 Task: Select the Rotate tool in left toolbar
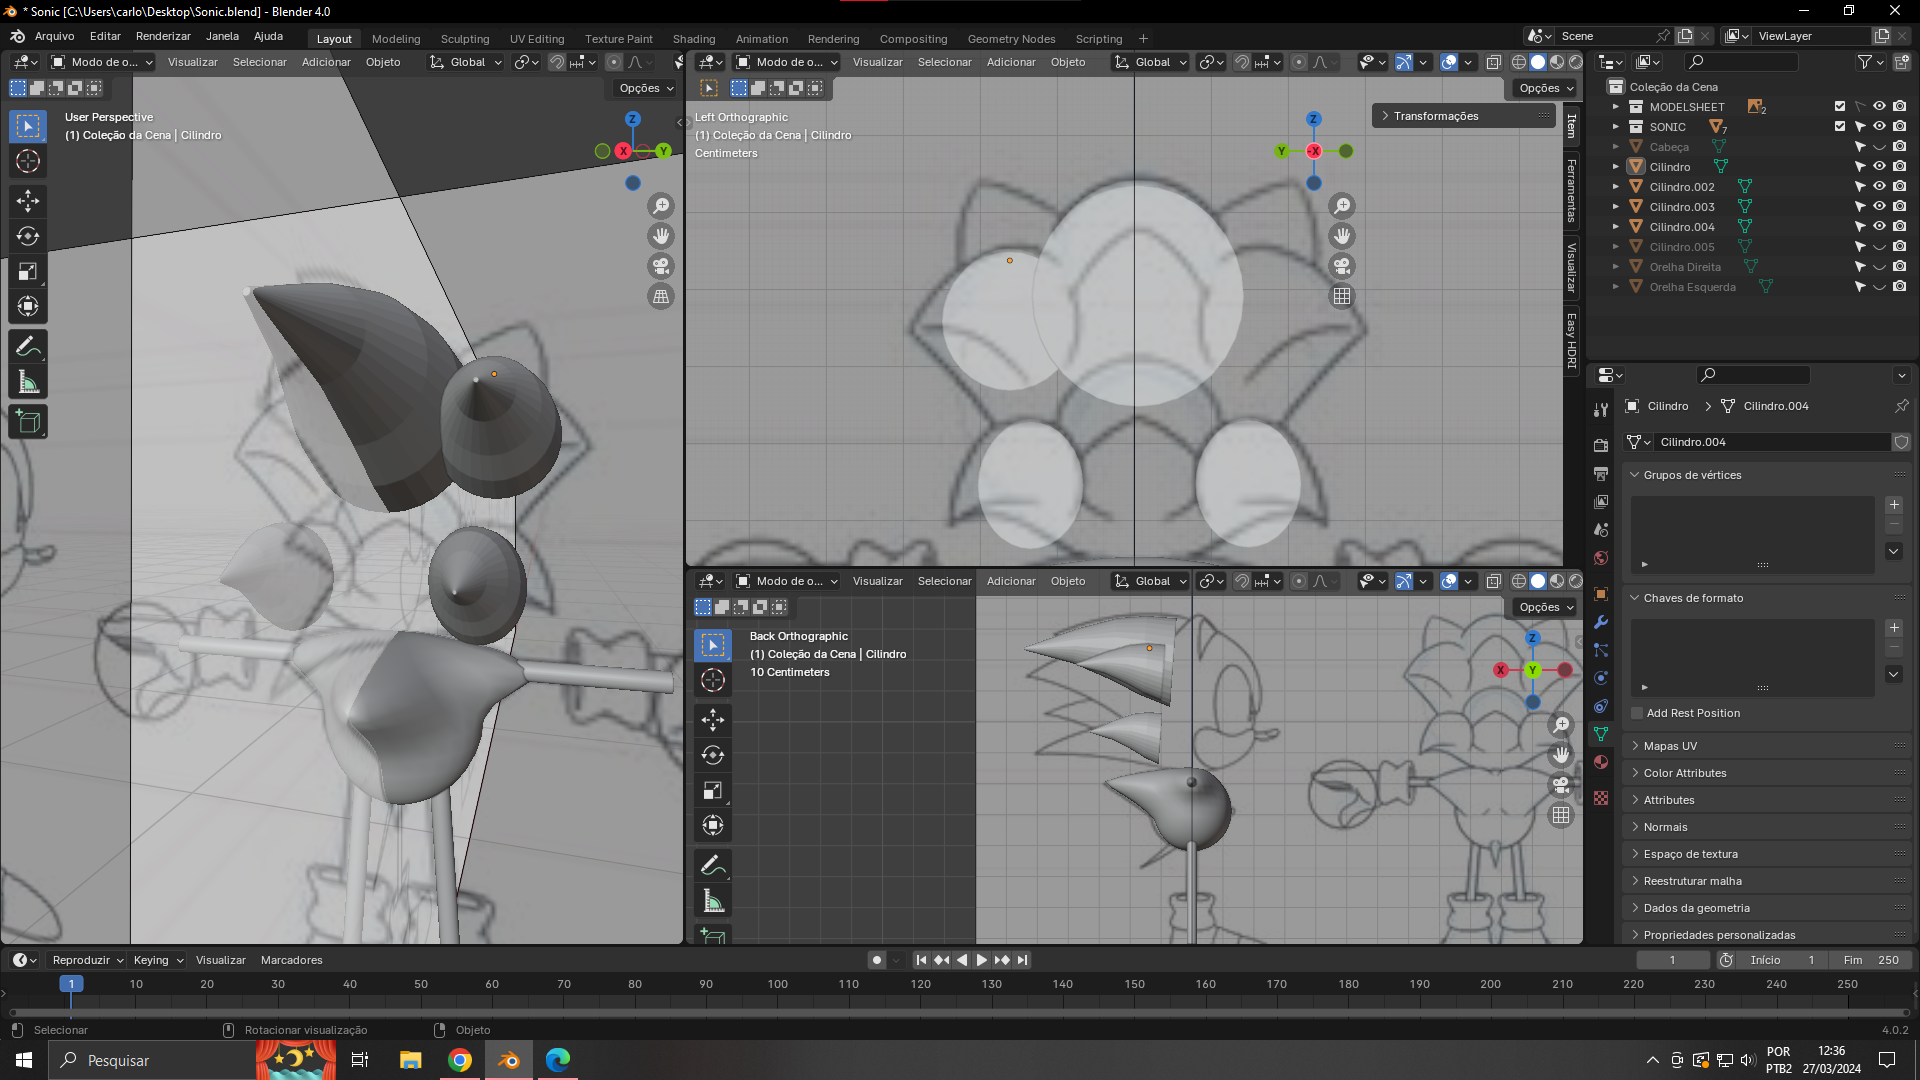(x=28, y=237)
